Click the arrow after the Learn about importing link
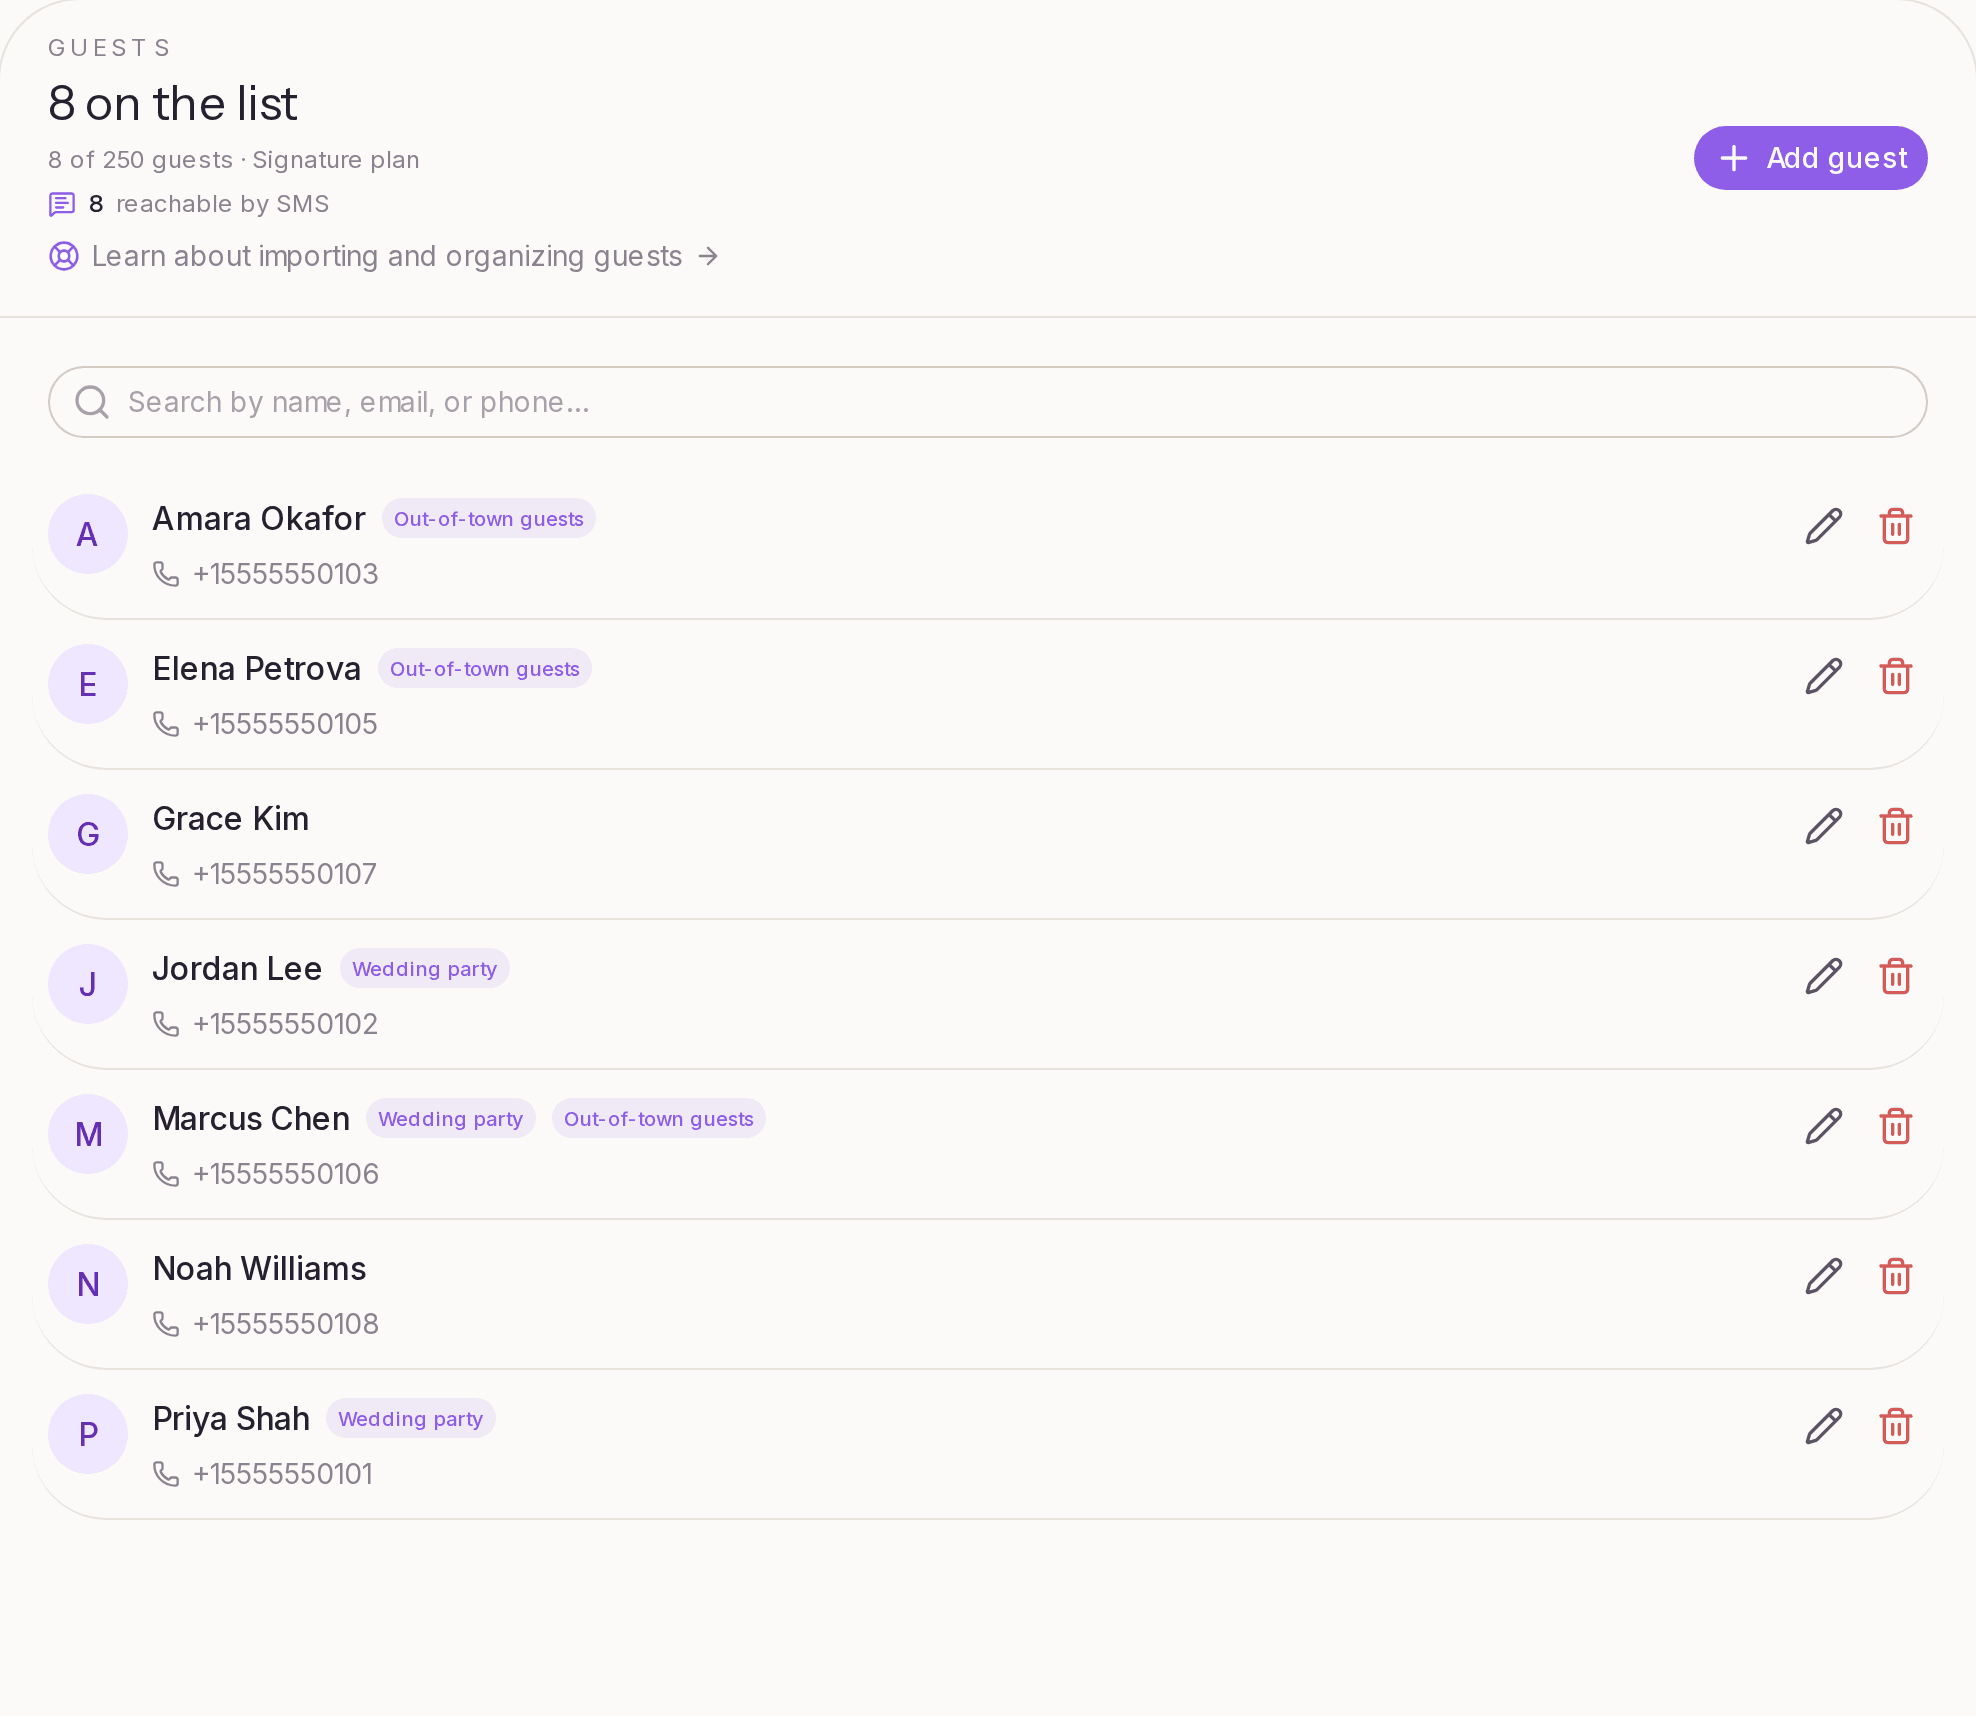Screen dimensions: 1976x1716 point(708,257)
